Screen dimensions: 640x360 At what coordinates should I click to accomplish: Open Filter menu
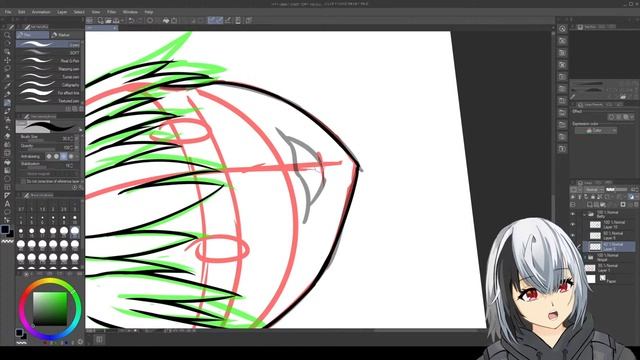click(111, 12)
